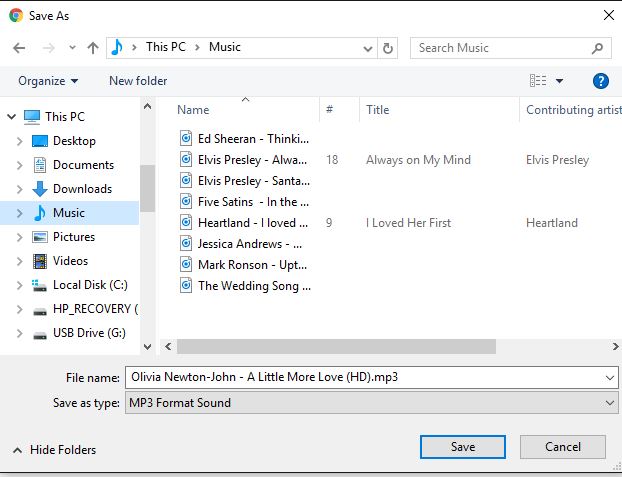The height and width of the screenshot is (477, 622).
Task: Expand the USB Drive (G:) node
Action: [x=19, y=333]
